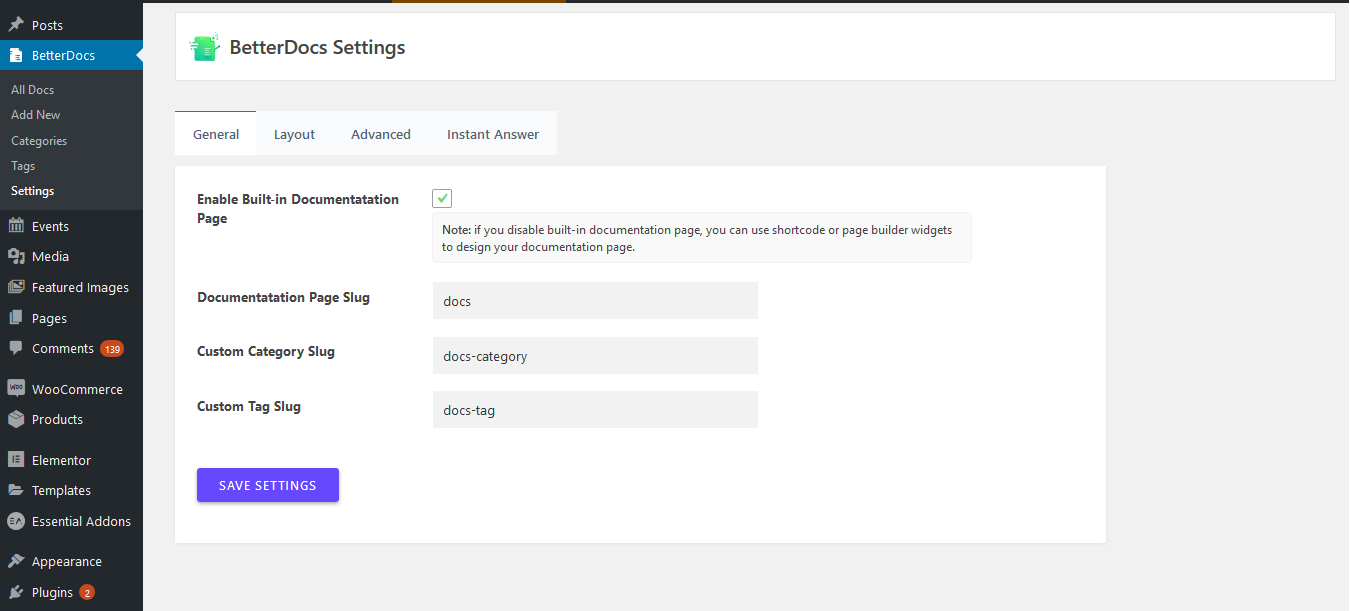Click the Add New submenu link
Image resolution: width=1350 pixels, height=611 pixels.
(x=36, y=115)
